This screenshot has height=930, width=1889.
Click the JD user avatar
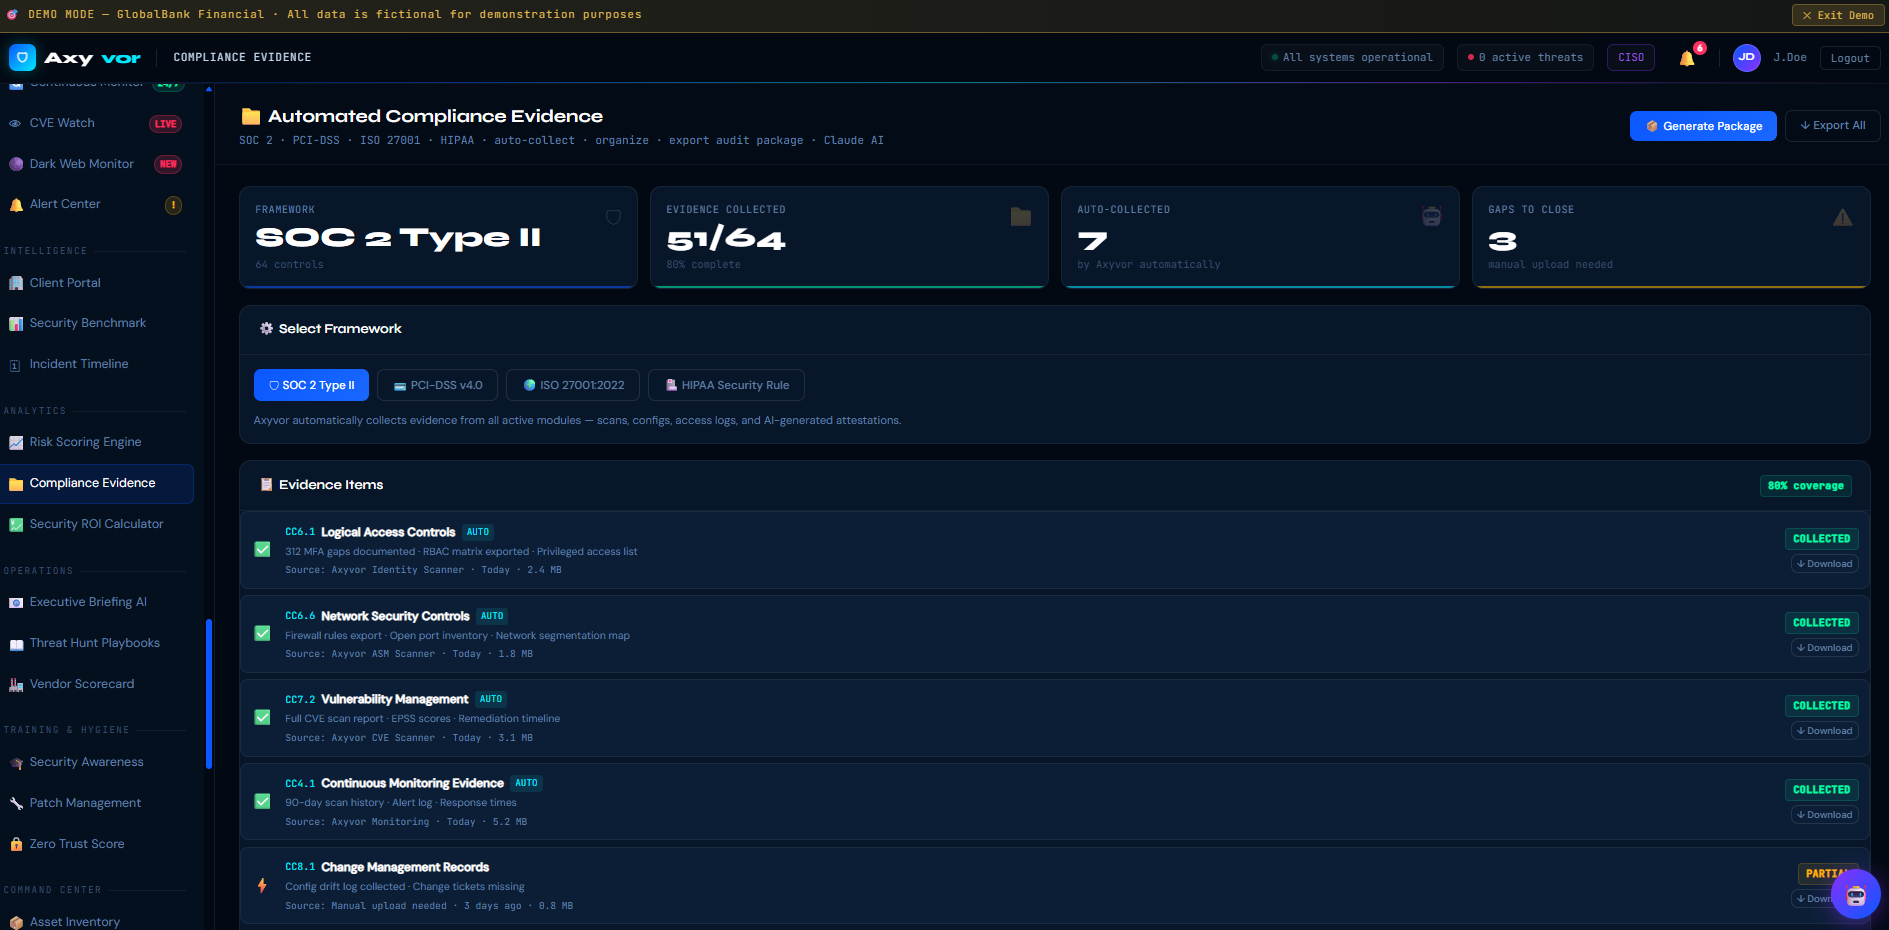tap(1746, 57)
